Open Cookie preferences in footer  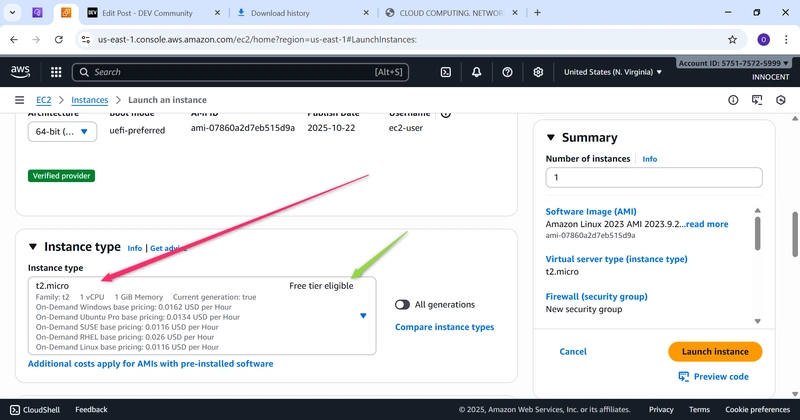pos(758,409)
